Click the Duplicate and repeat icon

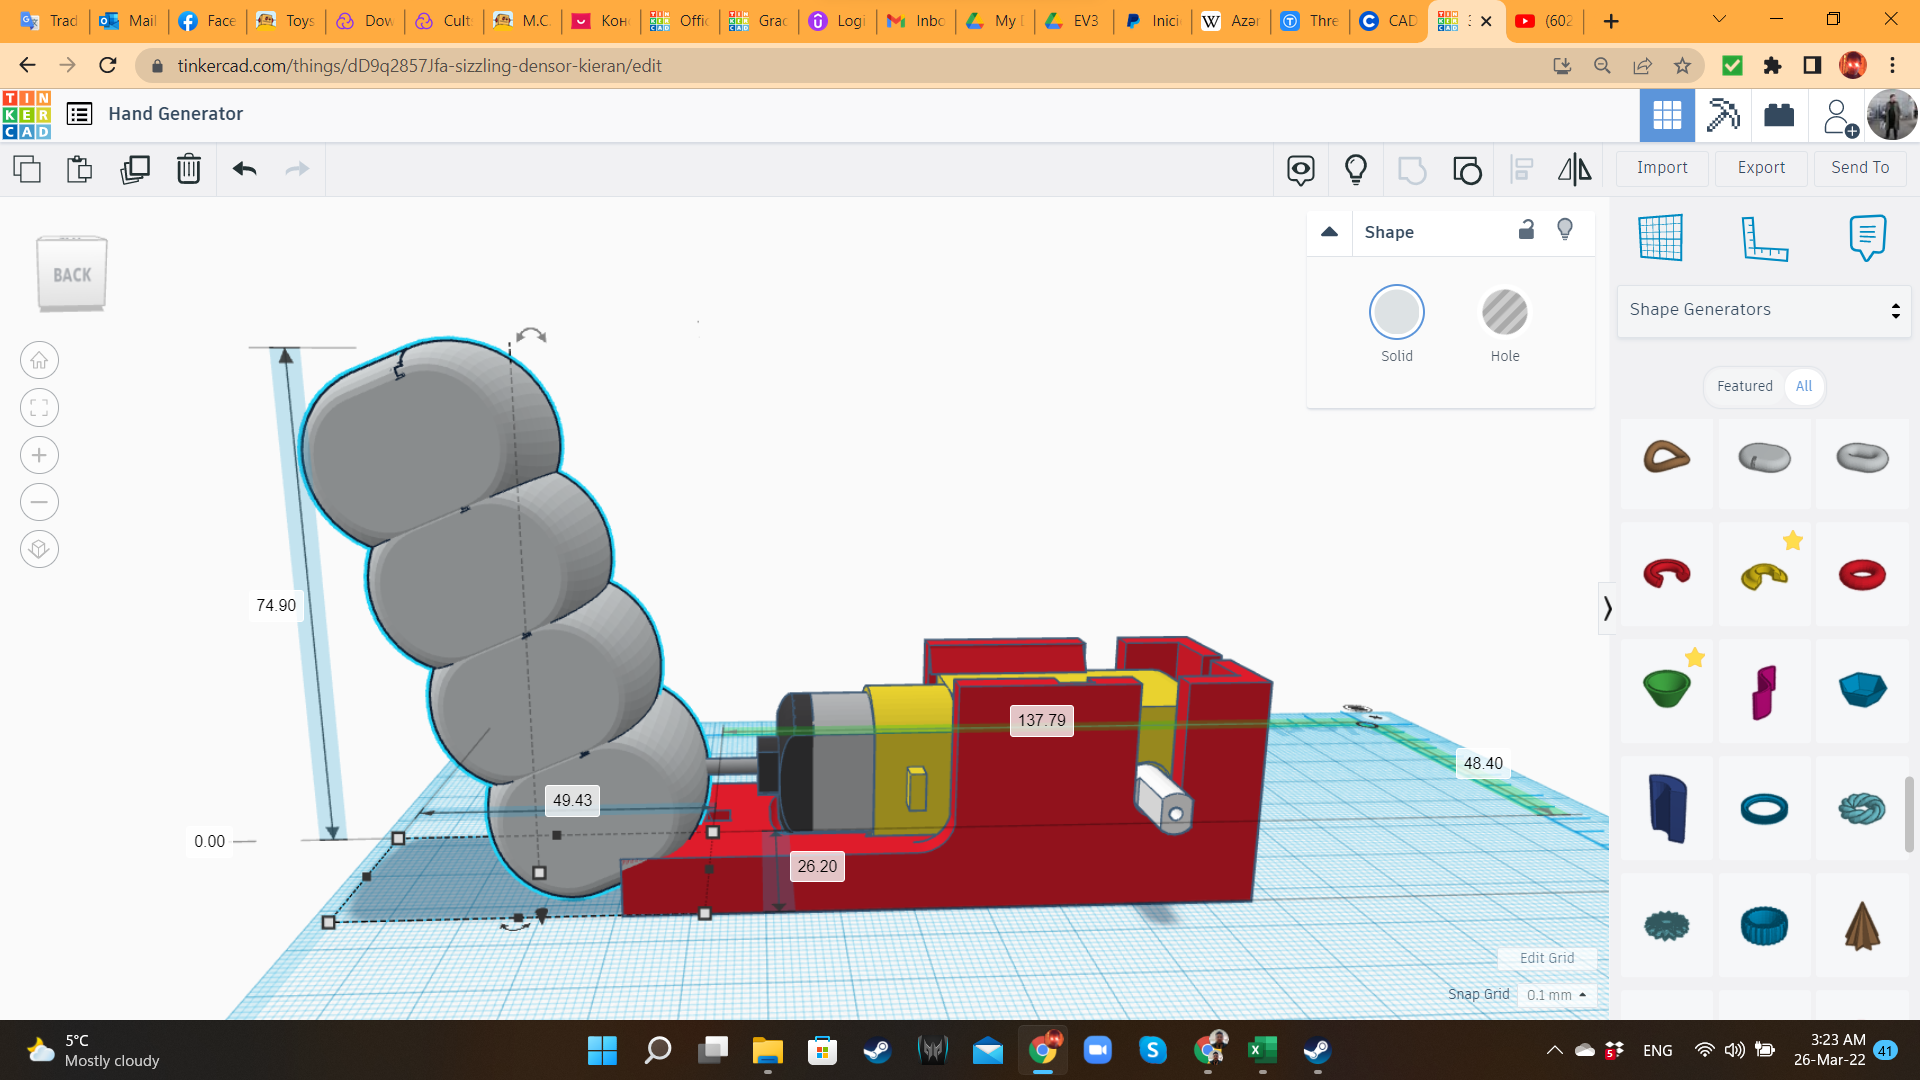pos(134,169)
